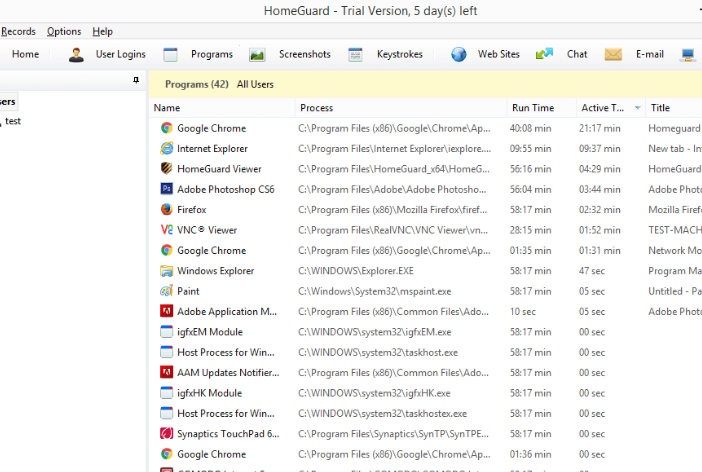Viewport: 702px width, 472px height.
Task: Open the User Logins person icon
Action: pyautogui.click(x=76, y=55)
